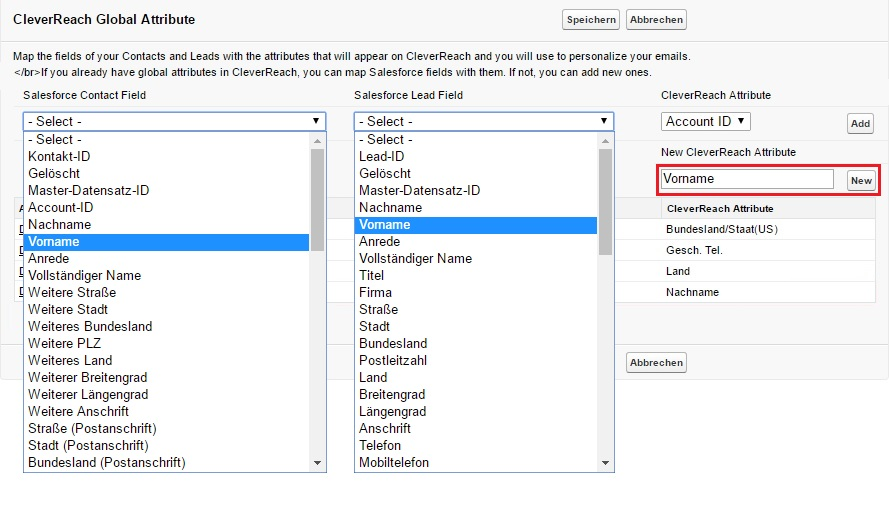Viewport: 889px width, 517px height.
Task: Click the Bundesland/Staat(US) attribute cell
Action: coord(768,230)
